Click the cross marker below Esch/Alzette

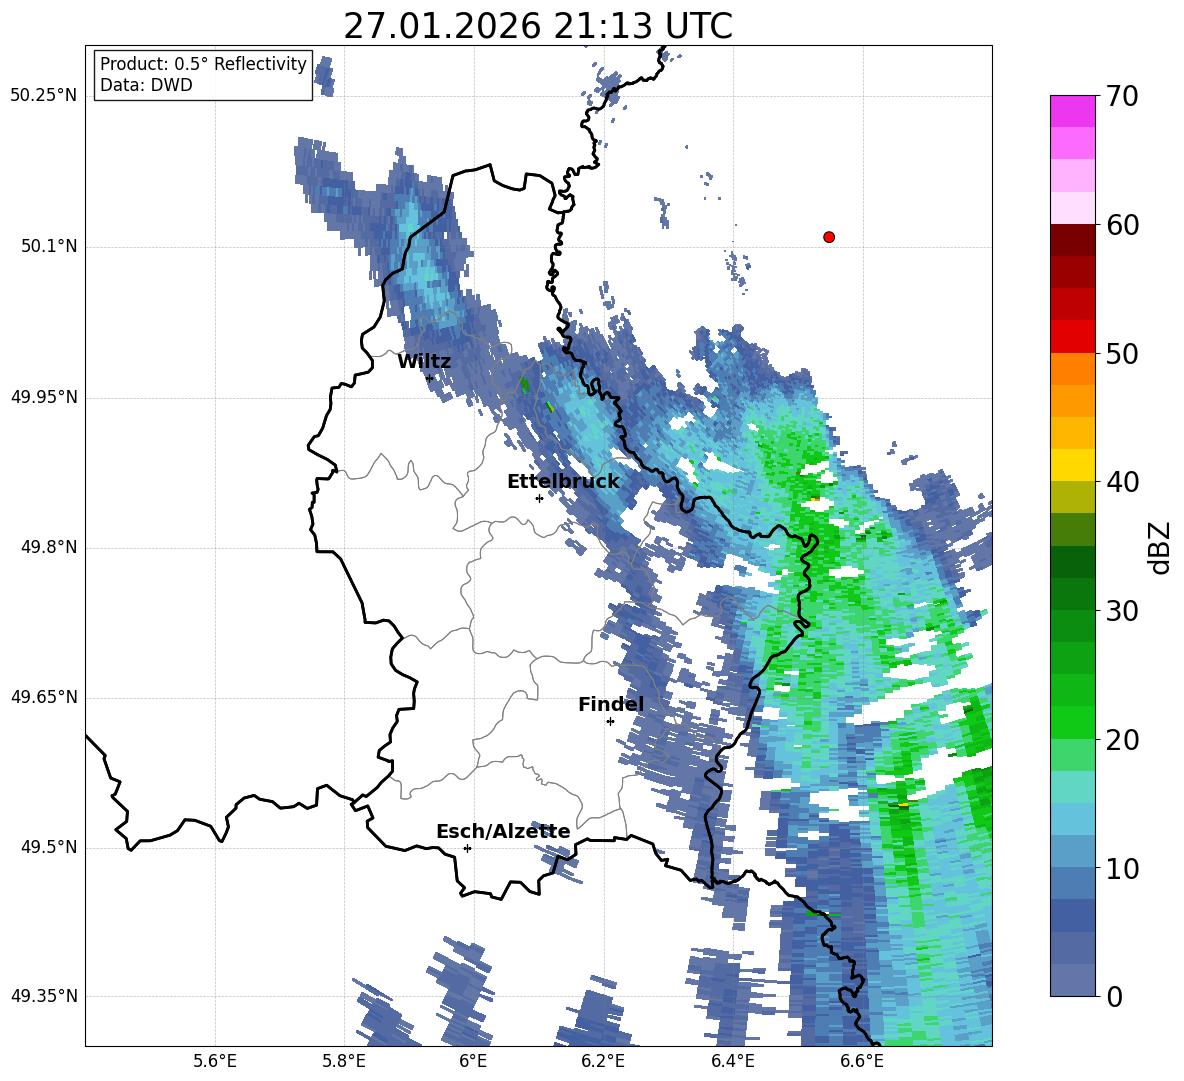click(x=467, y=848)
